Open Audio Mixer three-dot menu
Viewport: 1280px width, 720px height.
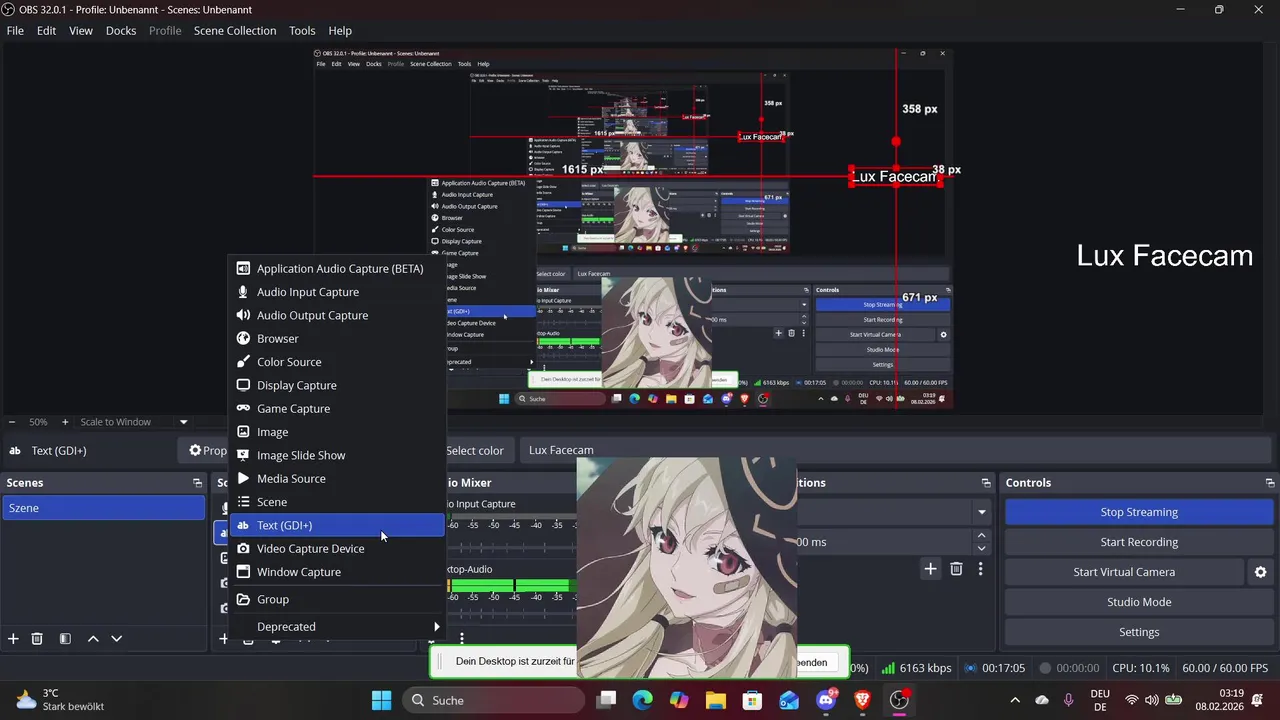coord(462,638)
